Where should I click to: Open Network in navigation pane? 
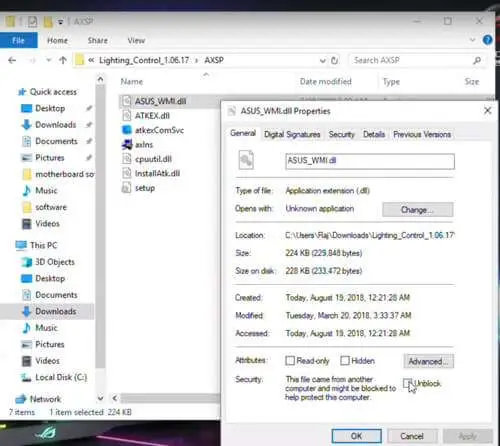click(x=39, y=399)
